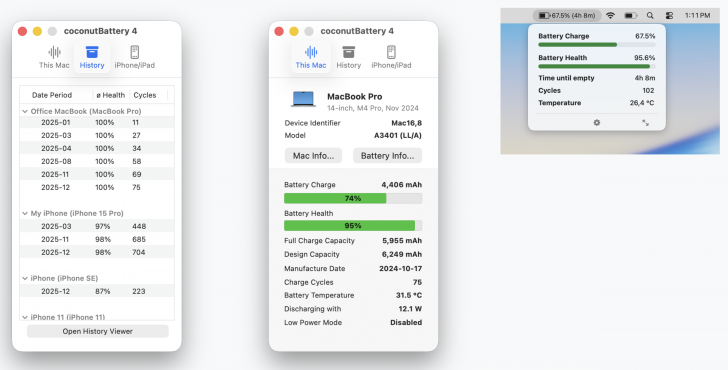Open settings gear in battery popup
Screen dimensions: 728x370
coord(597,123)
